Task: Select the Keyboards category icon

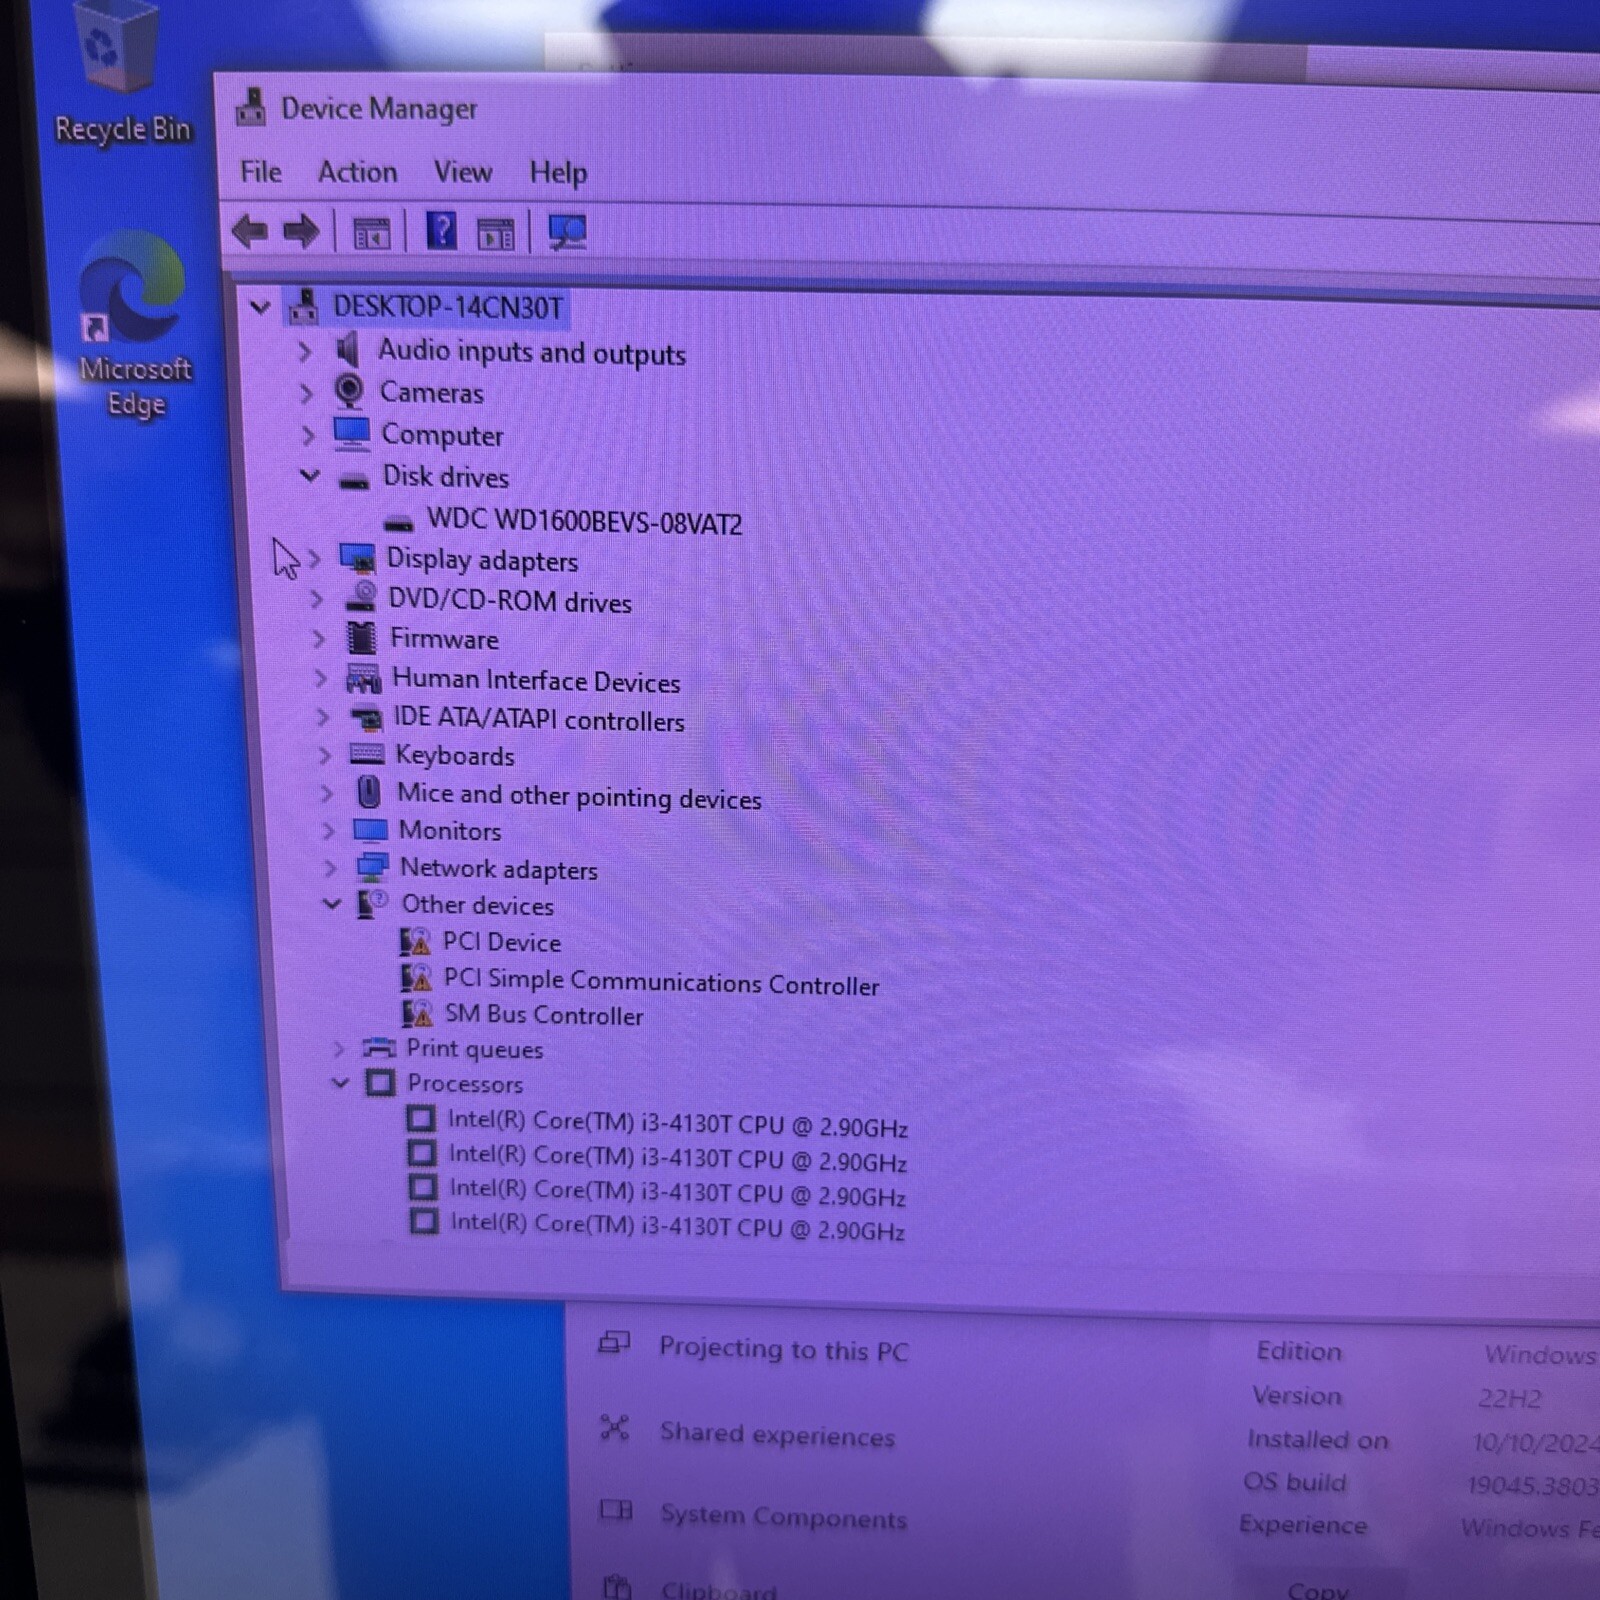Action: click(x=367, y=754)
